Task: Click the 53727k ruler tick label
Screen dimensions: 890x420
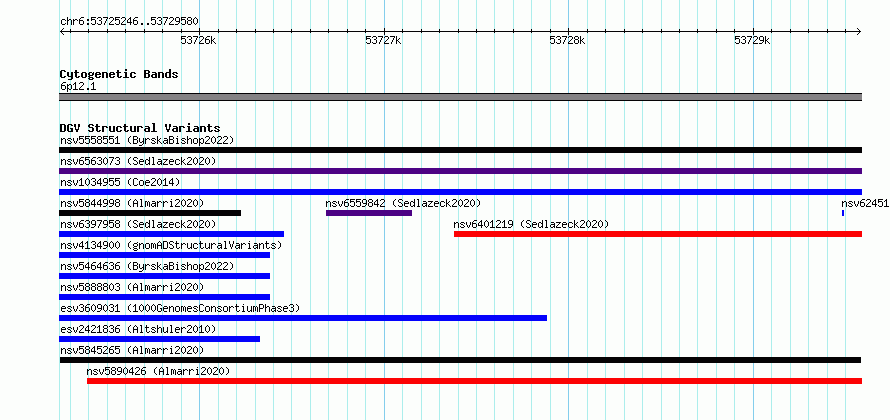Action: click(x=383, y=41)
